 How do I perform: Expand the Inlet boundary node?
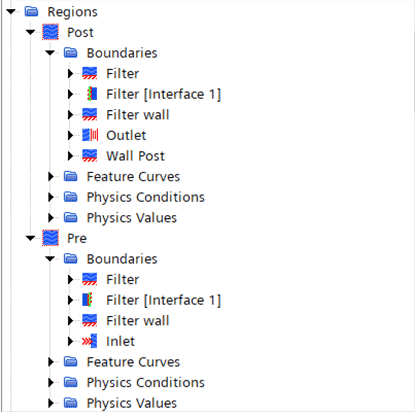(x=70, y=341)
